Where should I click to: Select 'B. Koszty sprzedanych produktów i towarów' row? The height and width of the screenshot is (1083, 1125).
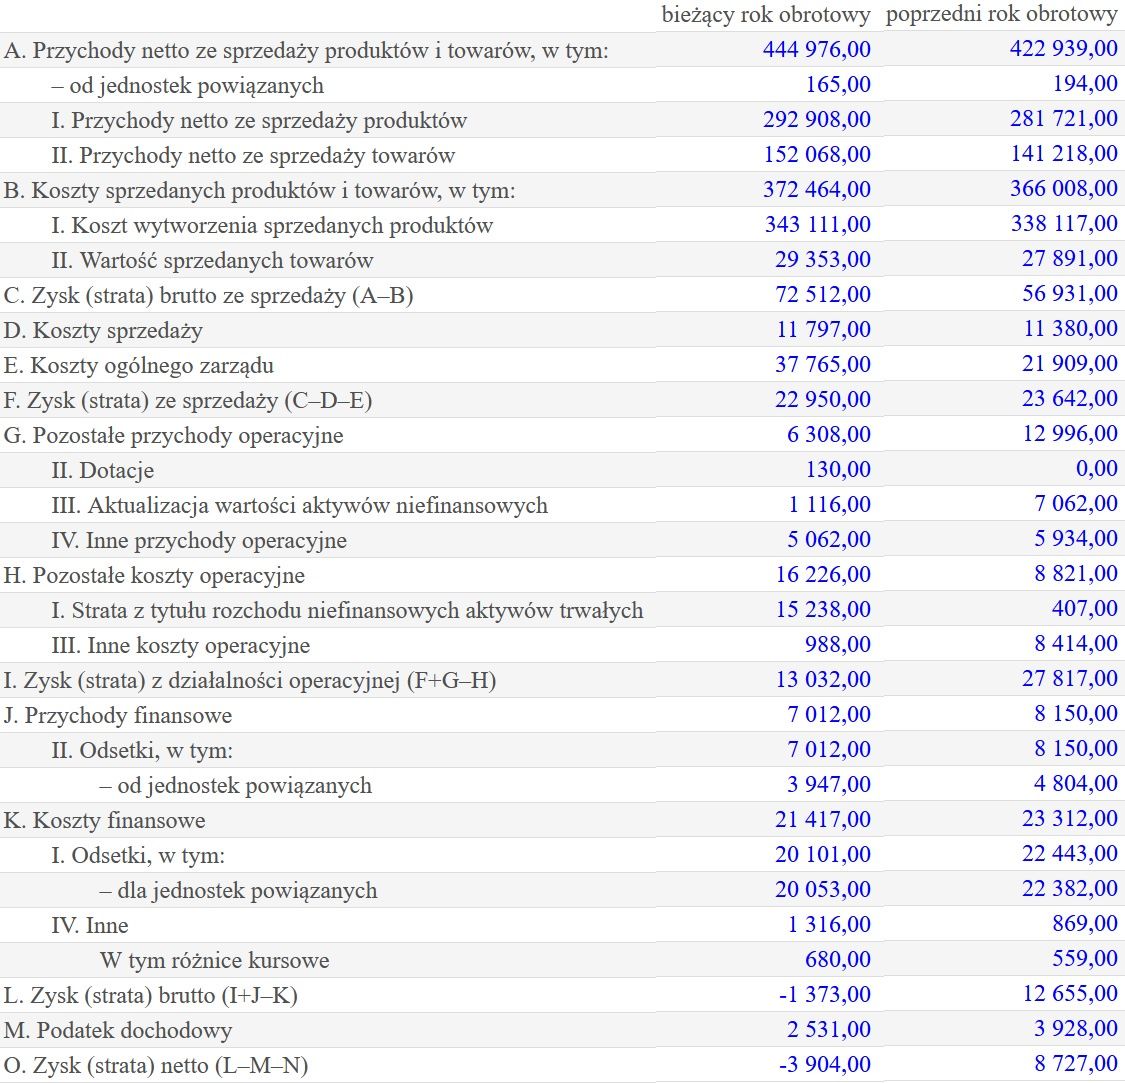point(259,191)
